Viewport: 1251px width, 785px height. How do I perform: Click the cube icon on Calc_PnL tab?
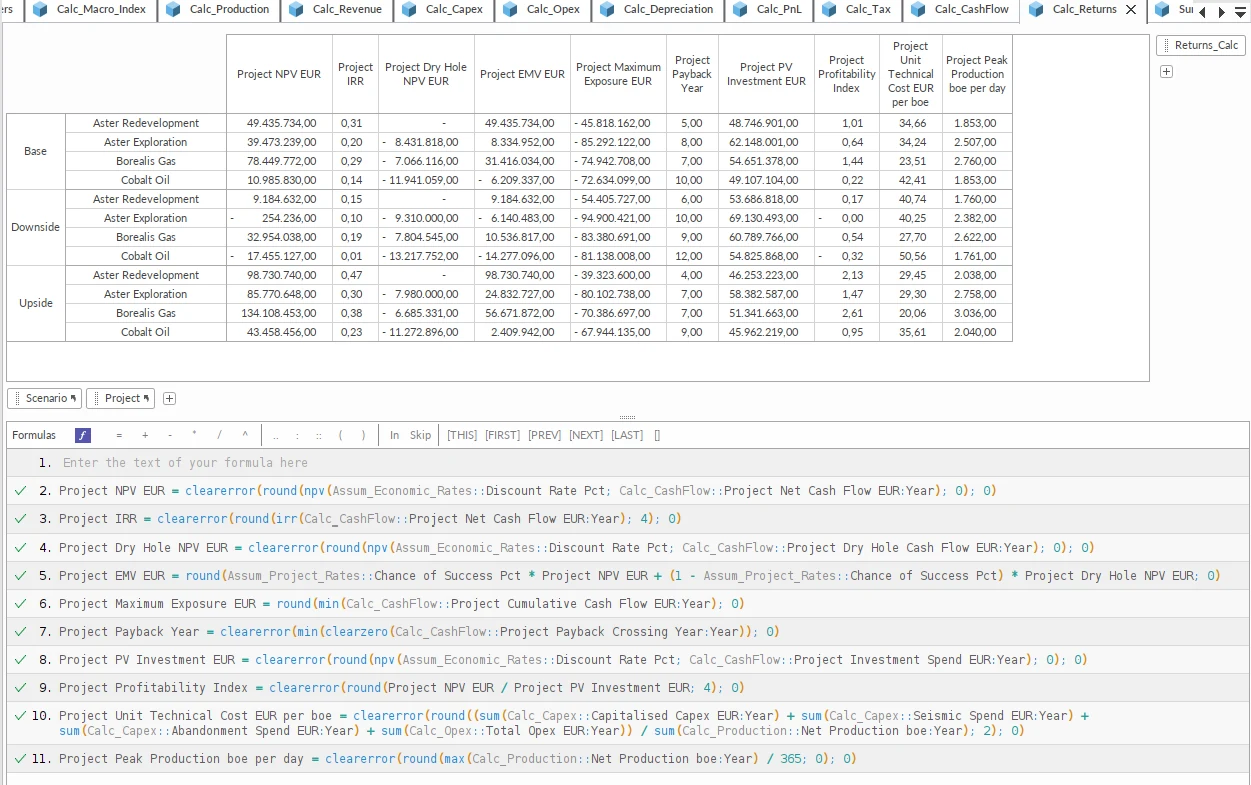tap(740, 10)
